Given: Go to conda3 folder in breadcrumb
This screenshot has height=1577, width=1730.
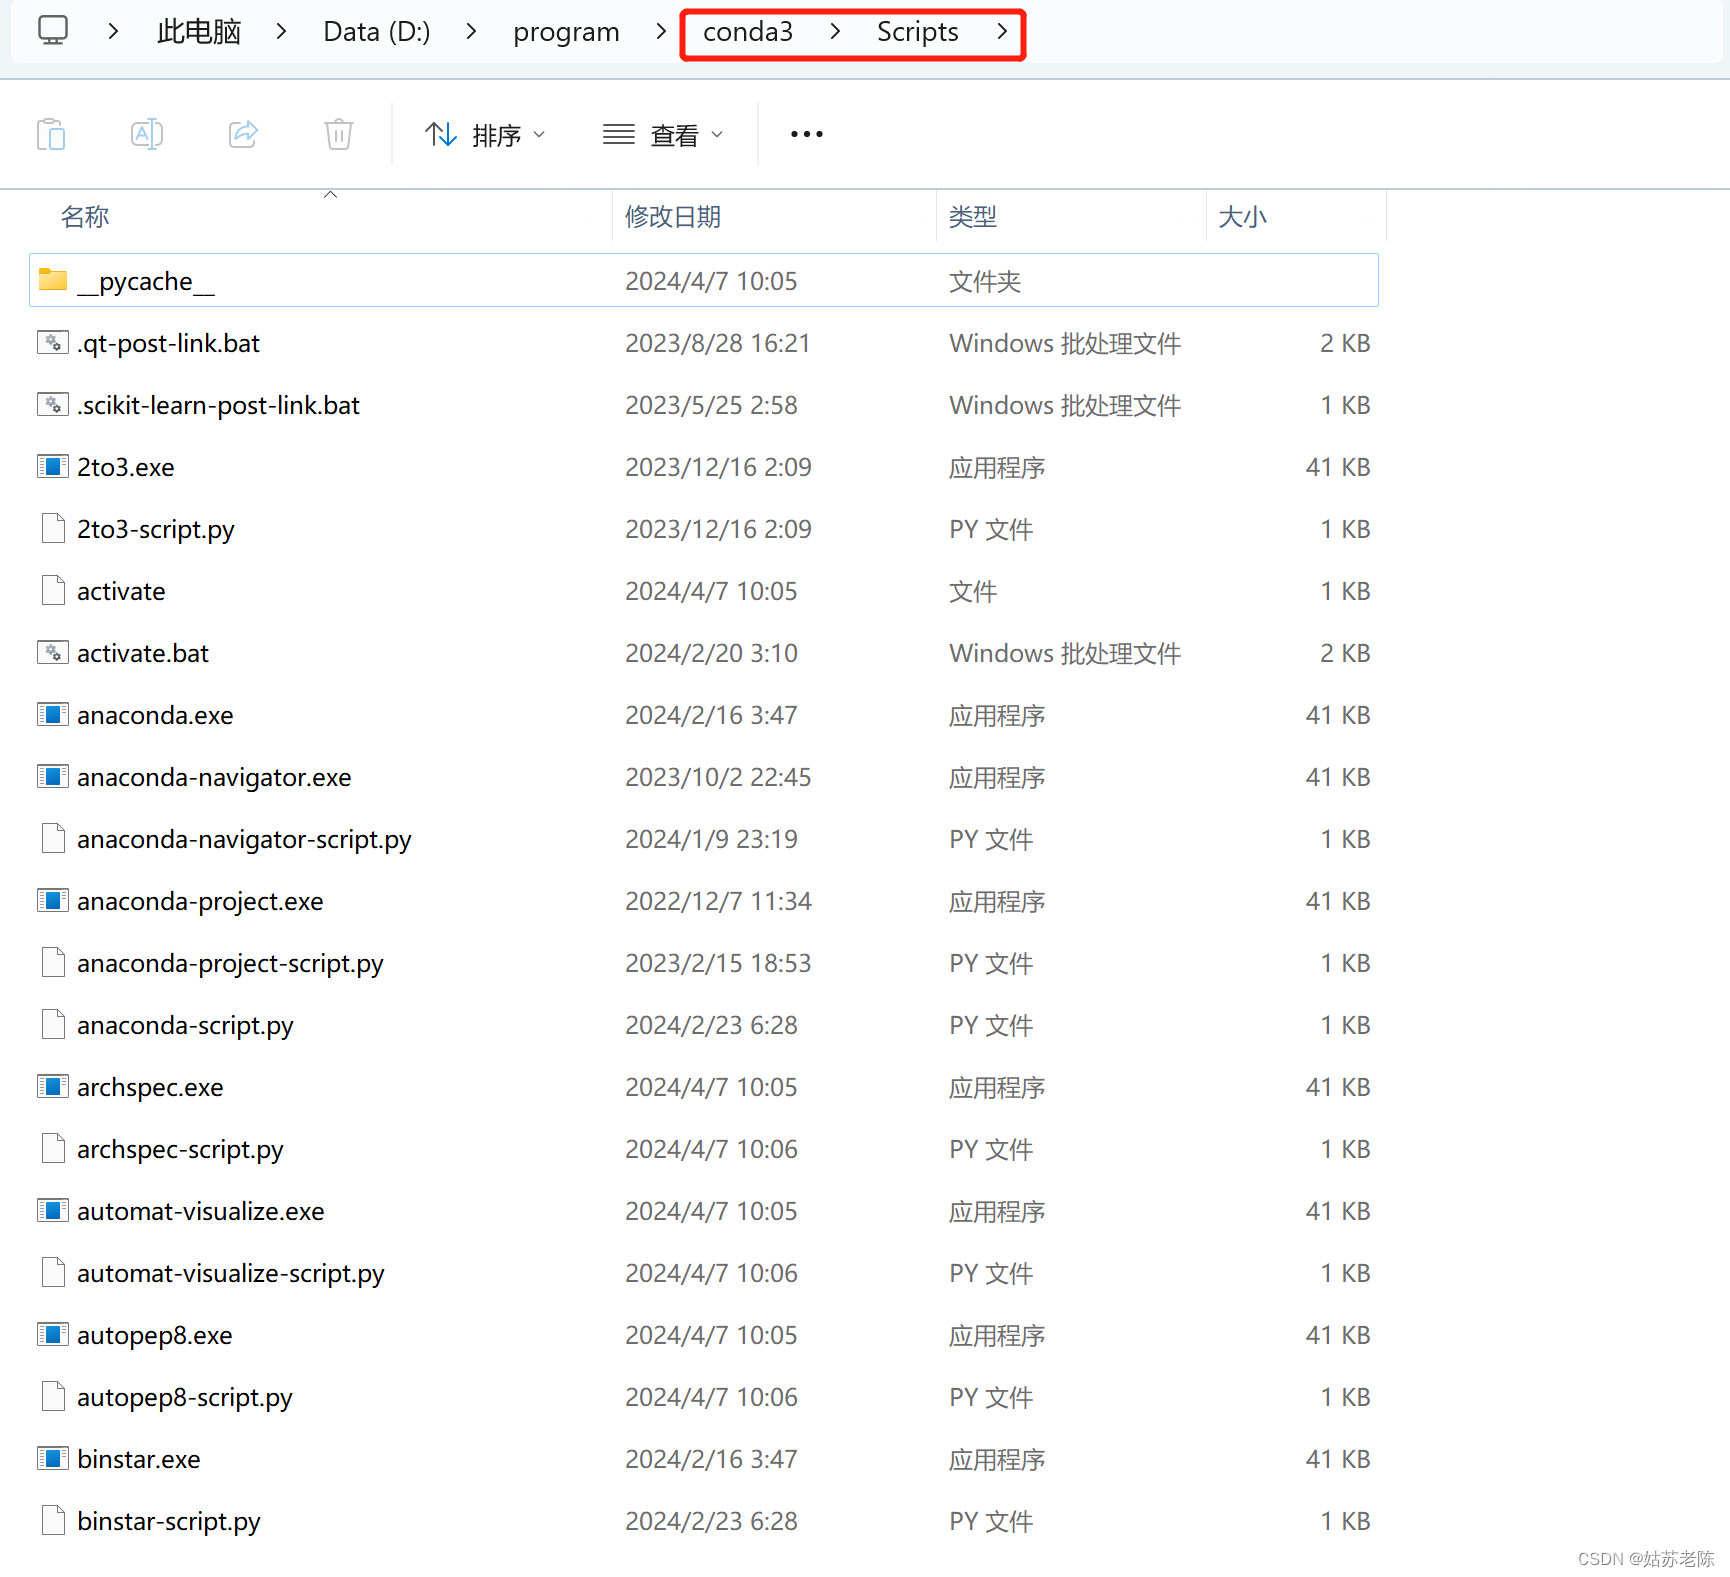Looking at the screenshot, I should pyautogui.click(x=748, y=31).
